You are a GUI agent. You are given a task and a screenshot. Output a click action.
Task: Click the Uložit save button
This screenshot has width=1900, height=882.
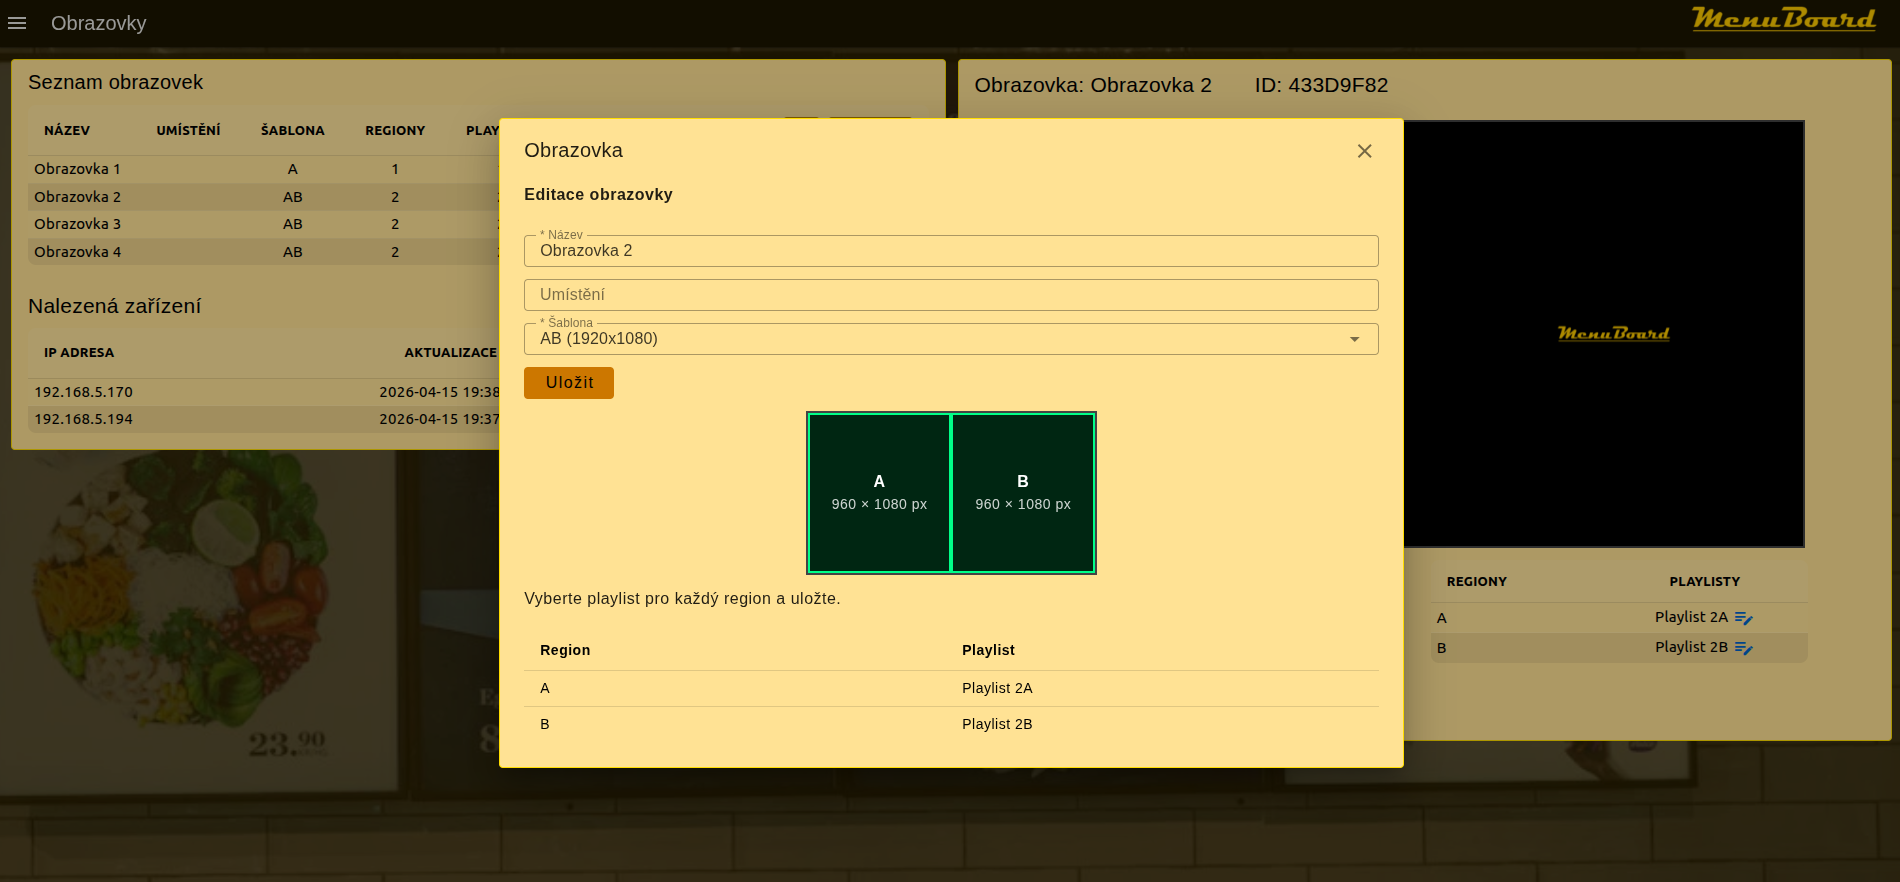[x=568, y=383]
